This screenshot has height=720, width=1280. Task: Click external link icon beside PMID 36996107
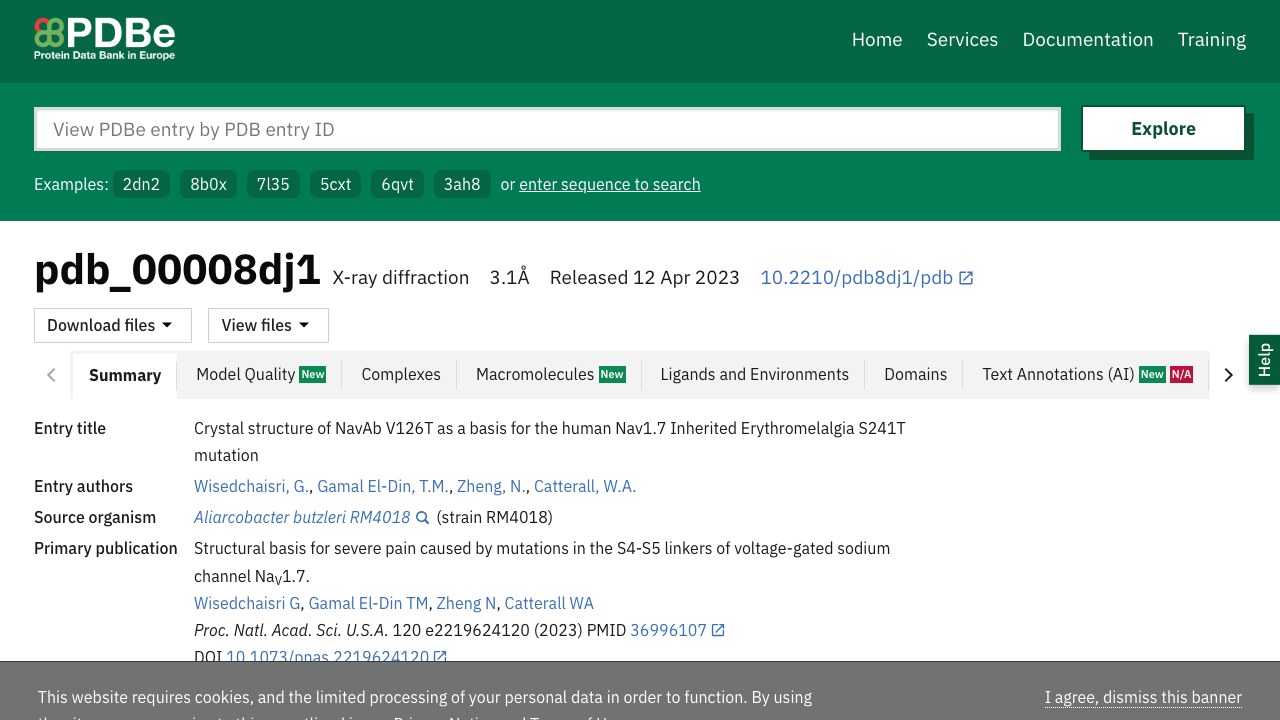pyautogui.click(x=718, y=630)
